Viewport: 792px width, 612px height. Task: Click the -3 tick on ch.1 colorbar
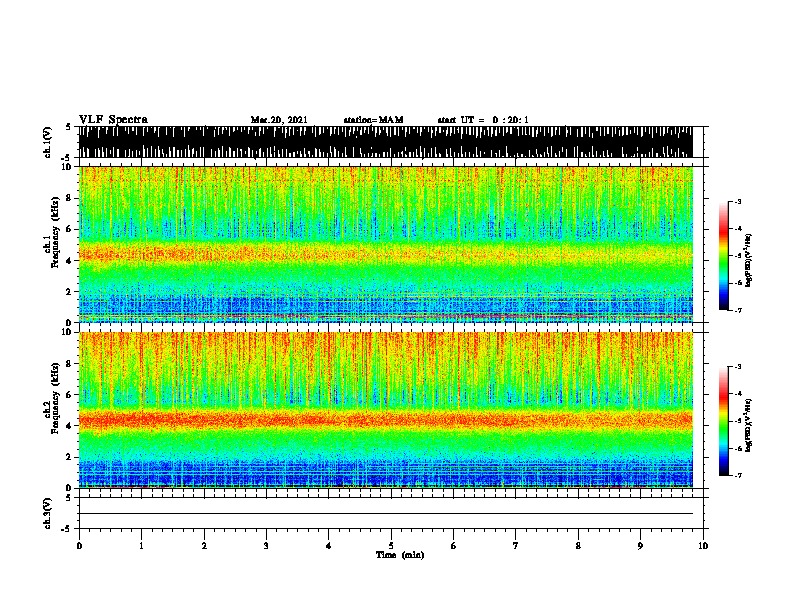pos(738,202)
